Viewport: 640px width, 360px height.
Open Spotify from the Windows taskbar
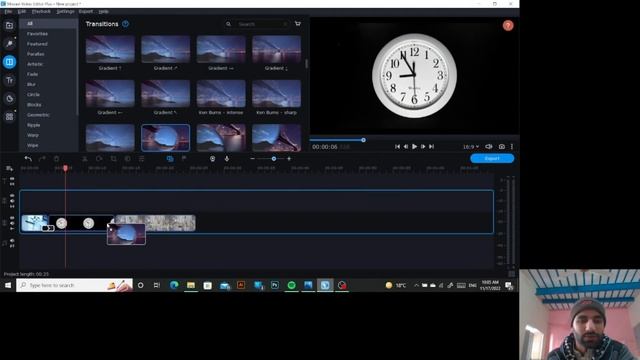291,285
